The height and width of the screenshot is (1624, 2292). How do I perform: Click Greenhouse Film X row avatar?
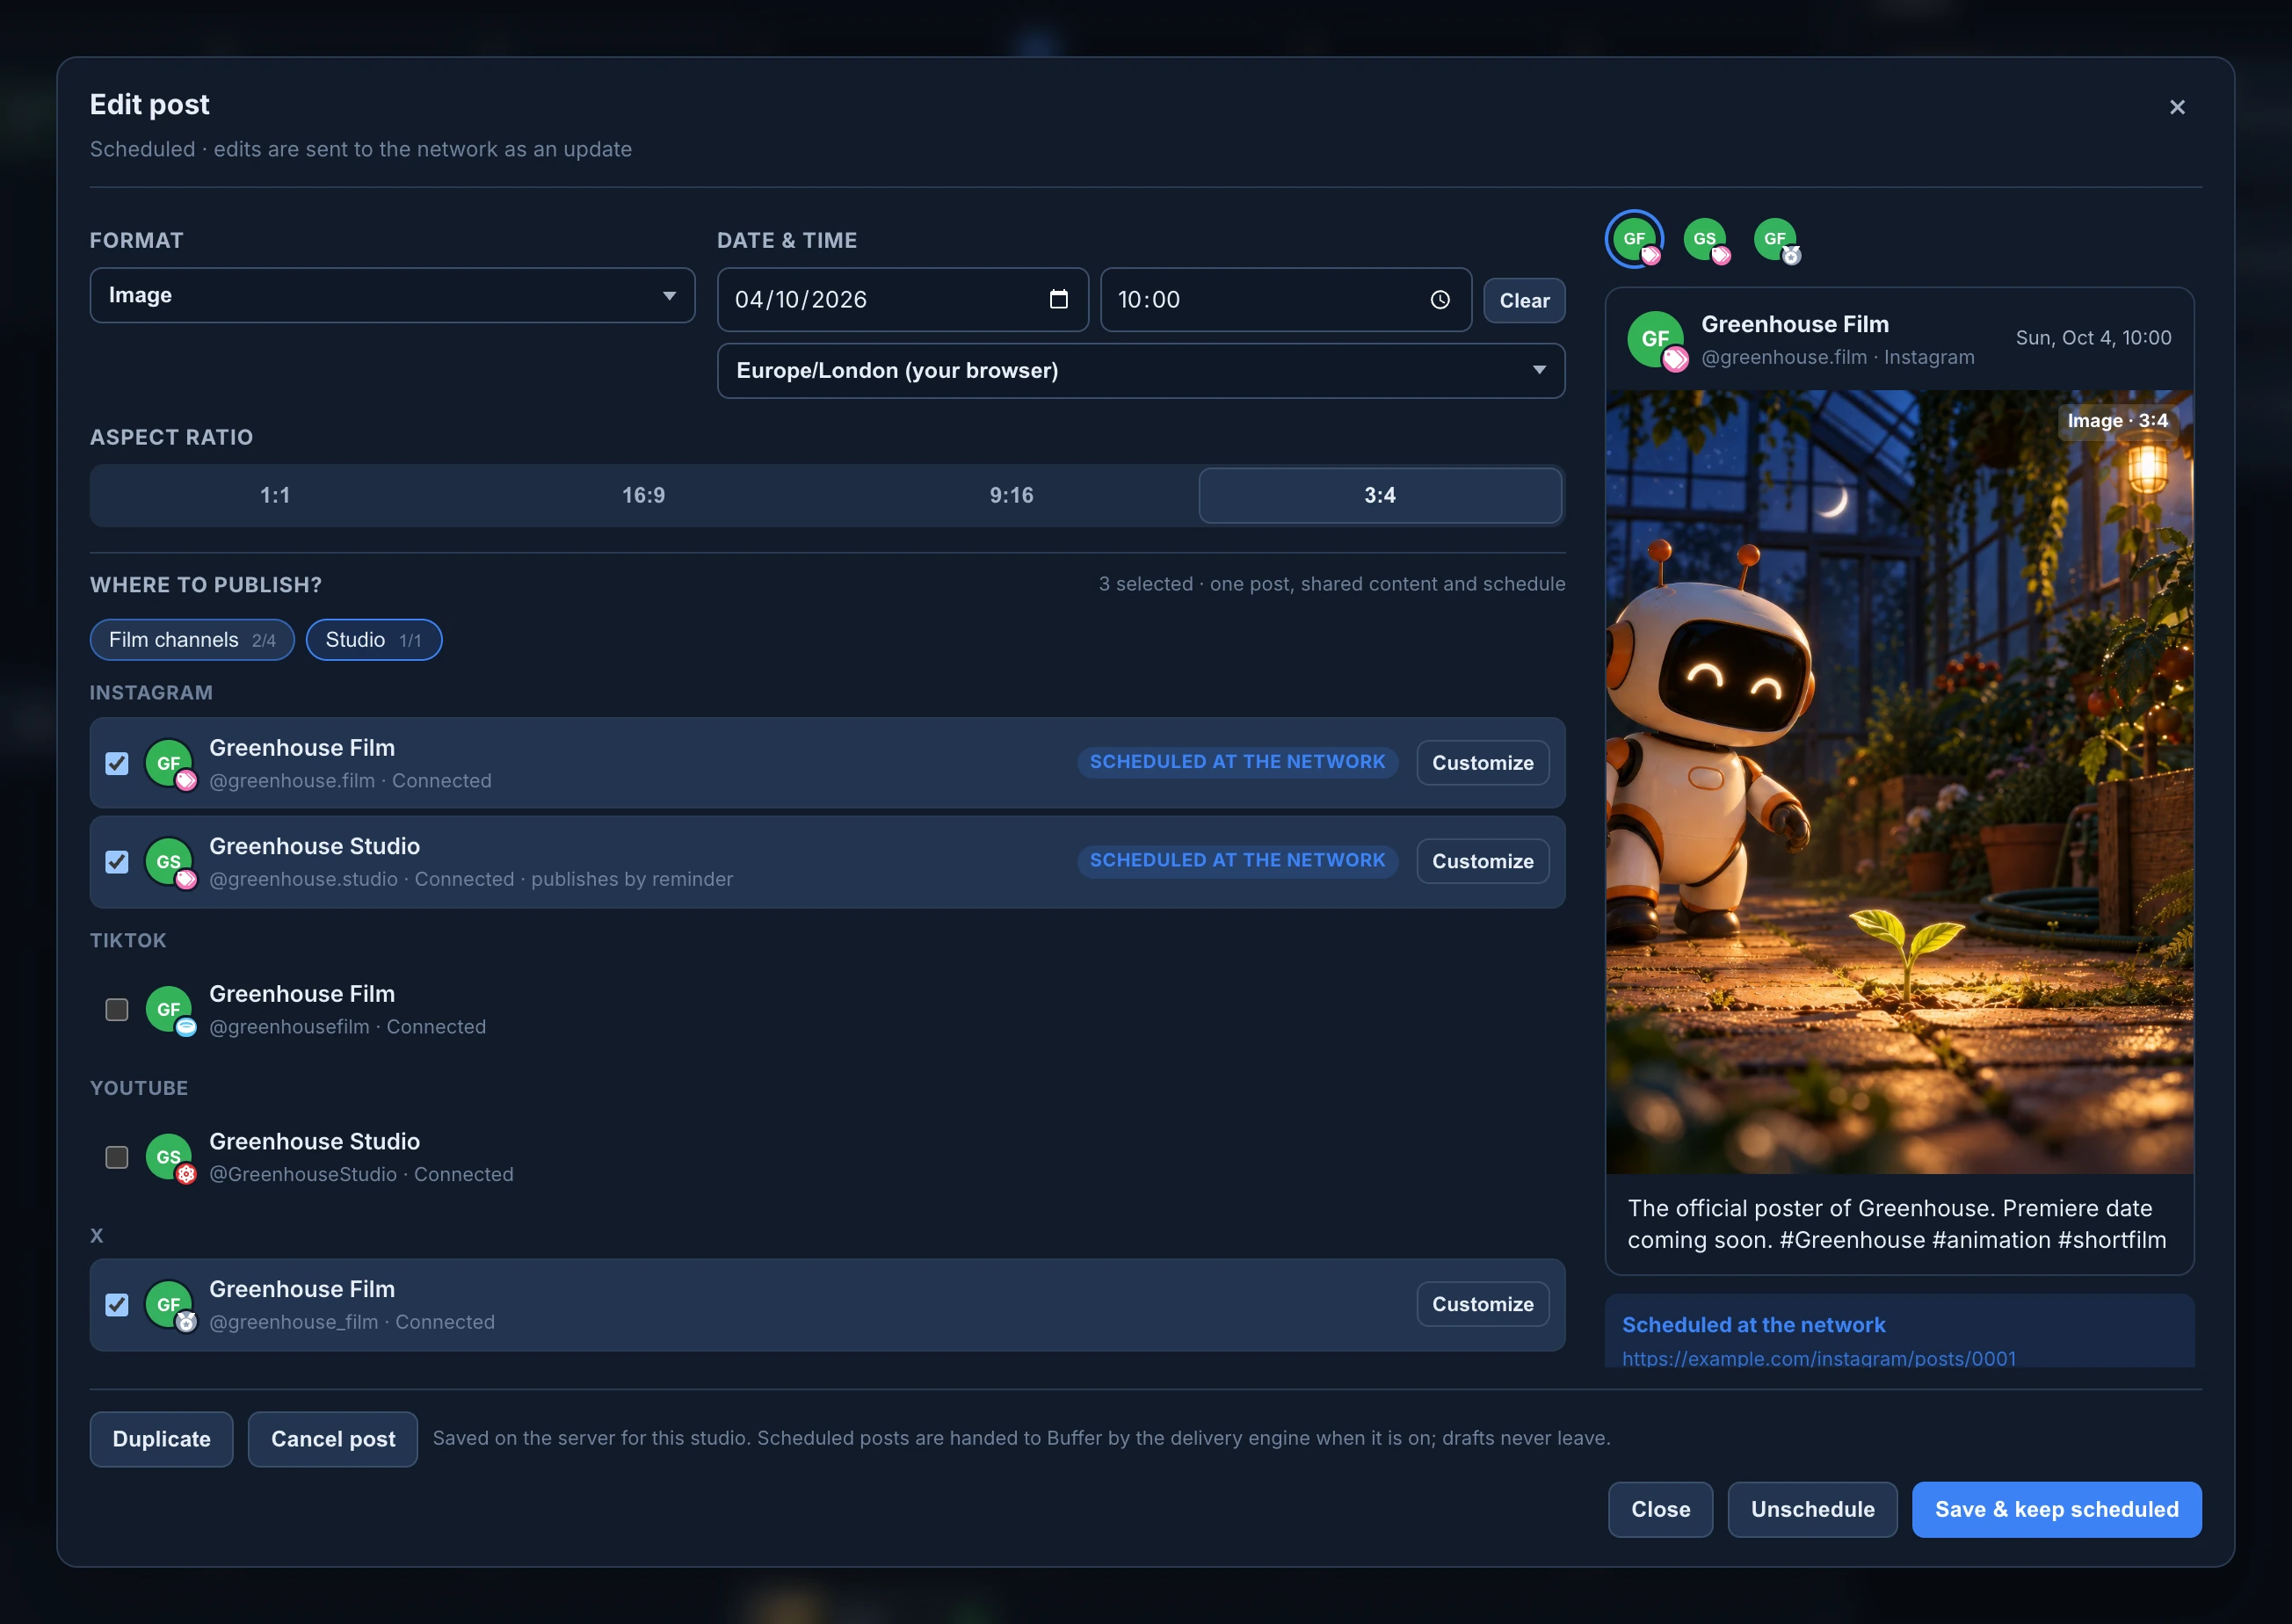(169, 1304)
